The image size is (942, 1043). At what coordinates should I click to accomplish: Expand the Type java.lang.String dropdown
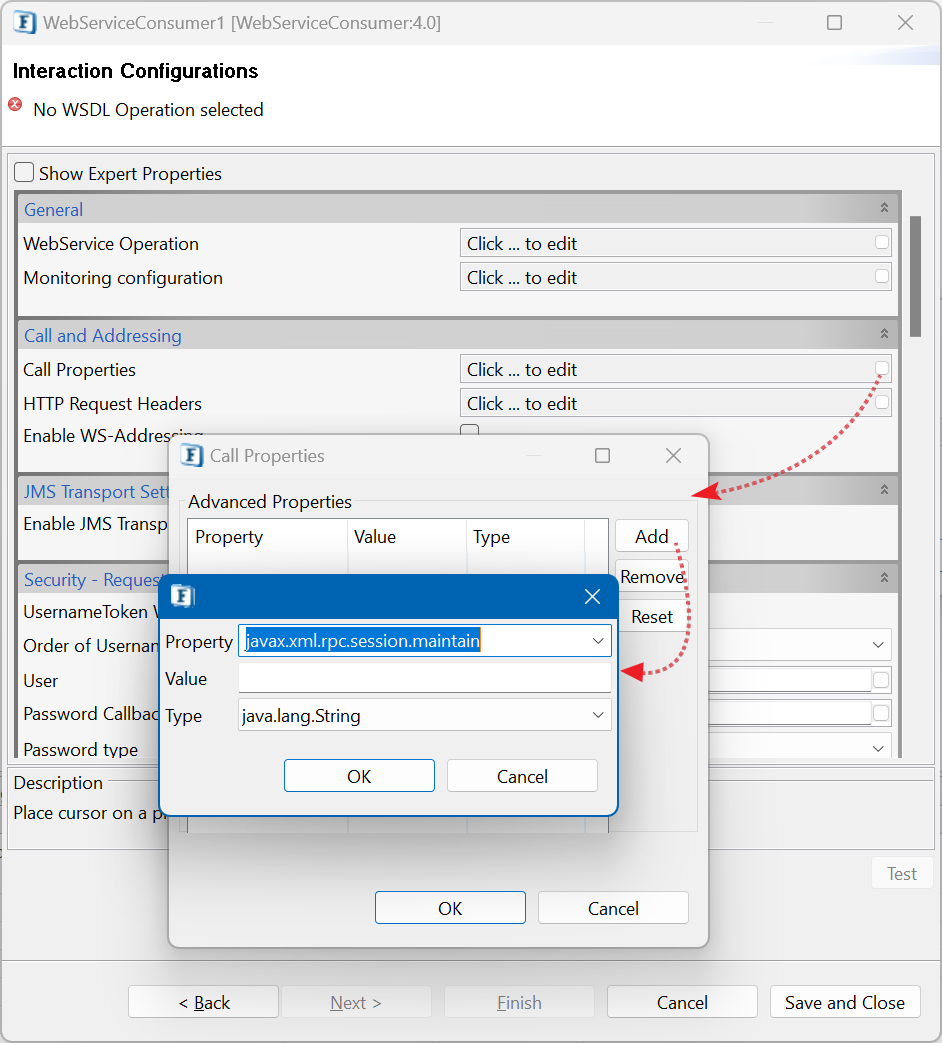point(598,716)
